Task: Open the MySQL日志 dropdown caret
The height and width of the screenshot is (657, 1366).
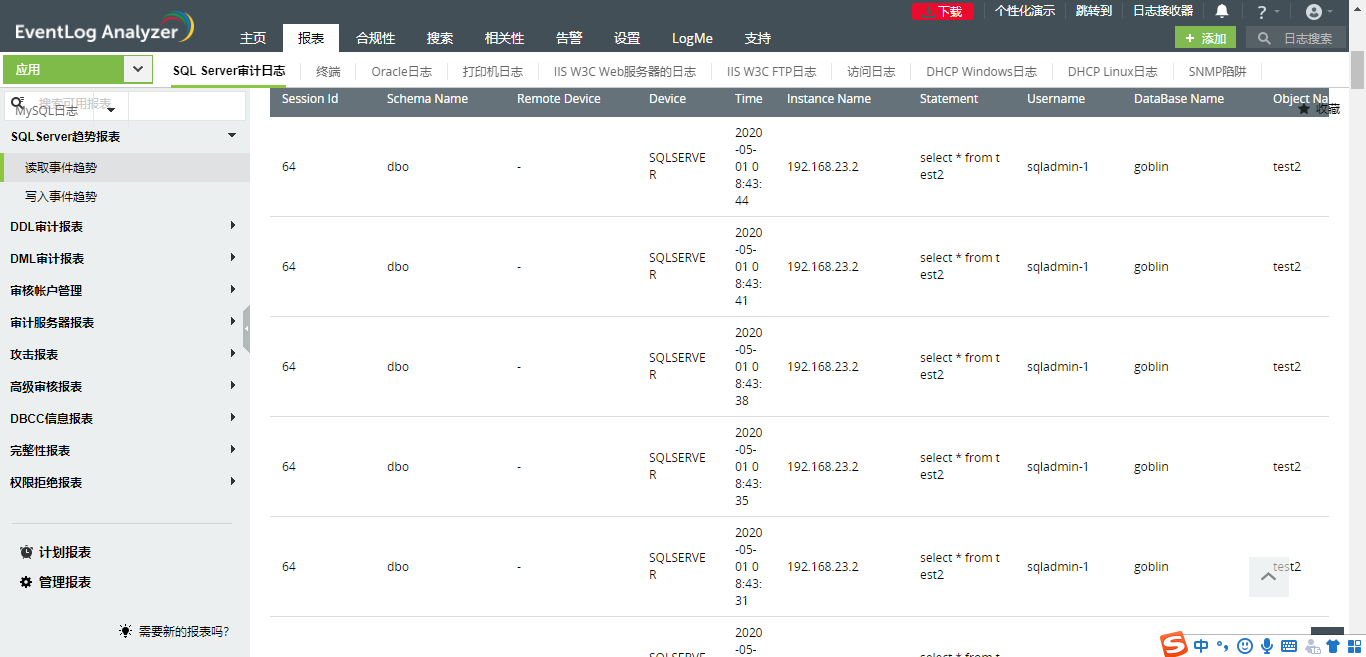Action: click(111, 110)
